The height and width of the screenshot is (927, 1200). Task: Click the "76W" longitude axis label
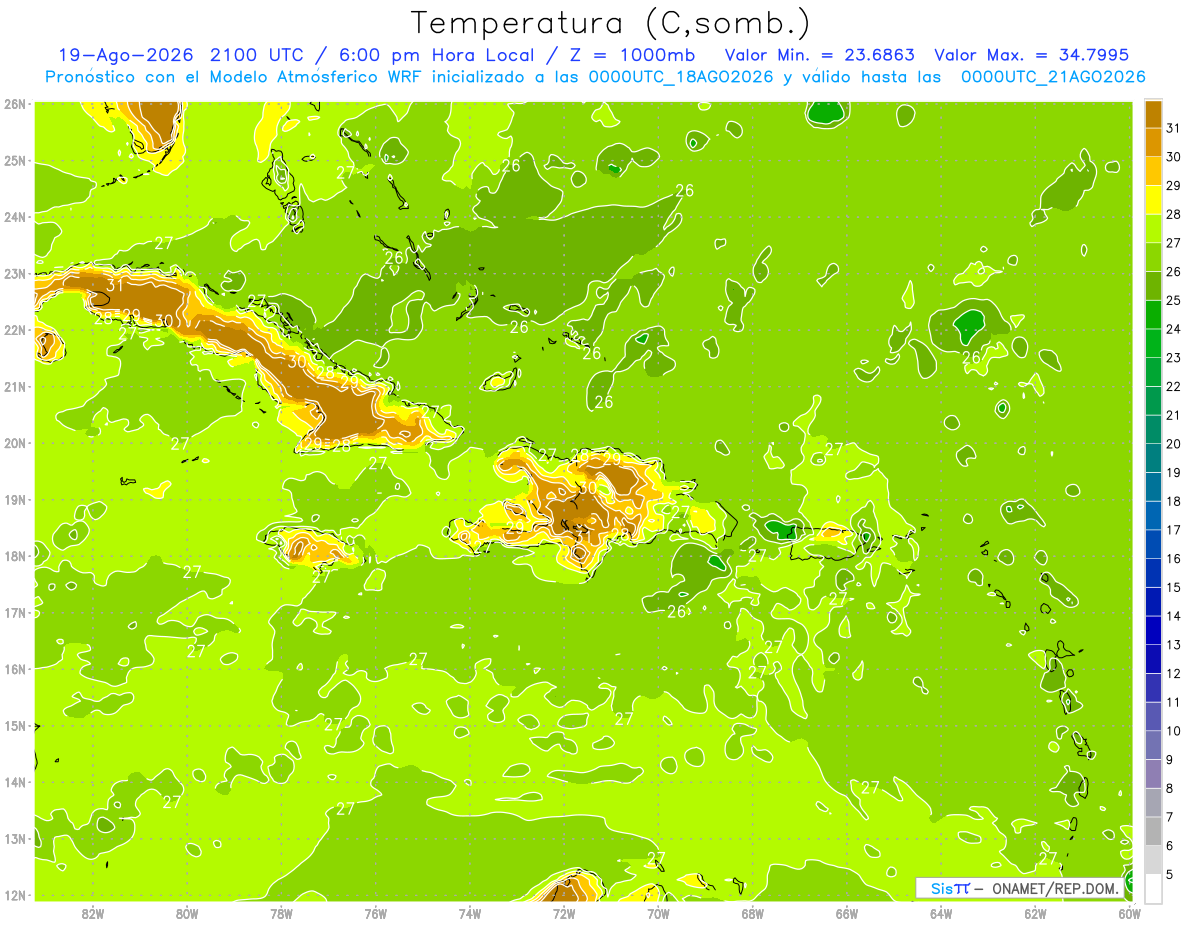pyautogui.click(x=375, y=914)
